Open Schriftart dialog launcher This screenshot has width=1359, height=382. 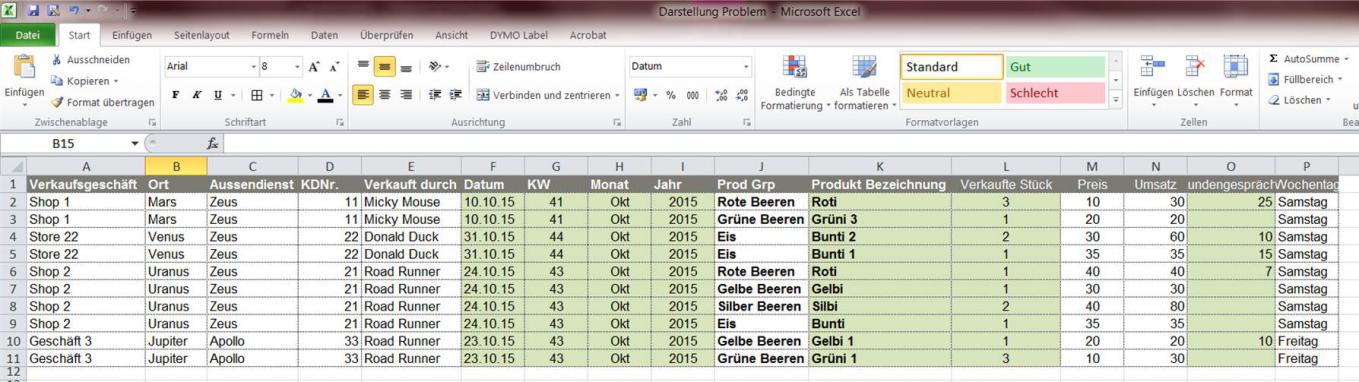click(x=340, y=122)
